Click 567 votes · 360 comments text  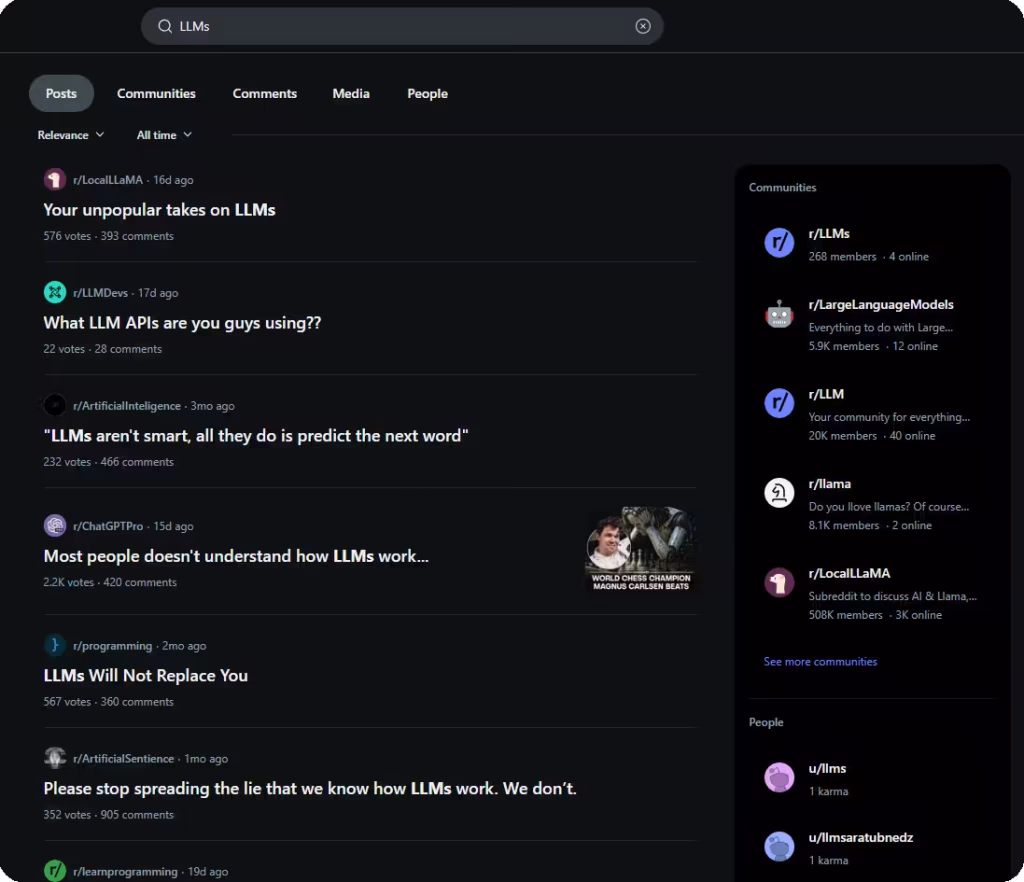coord(108,702)
